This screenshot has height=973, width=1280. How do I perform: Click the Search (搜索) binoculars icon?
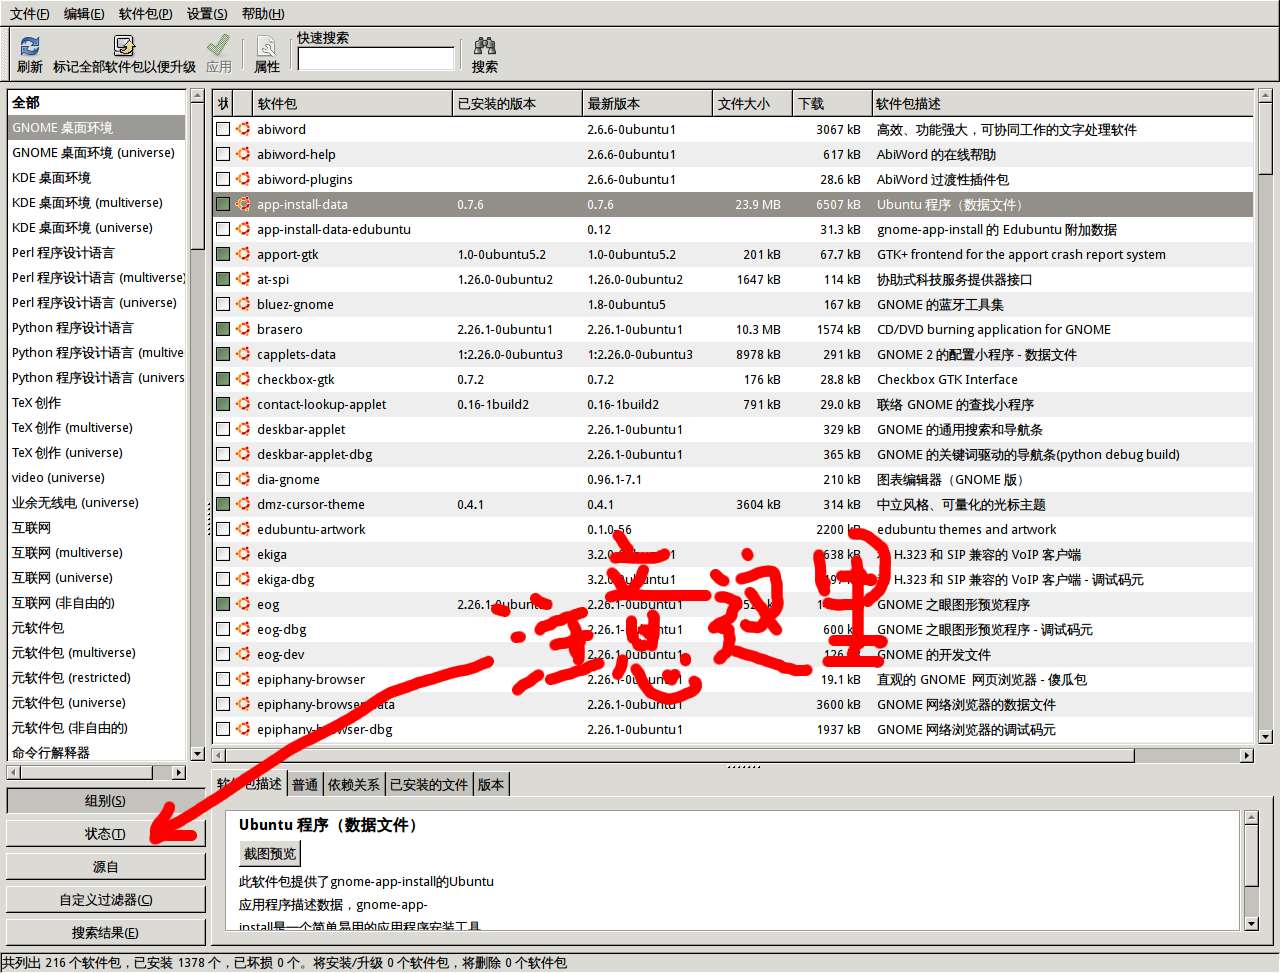tap(485, 46)
